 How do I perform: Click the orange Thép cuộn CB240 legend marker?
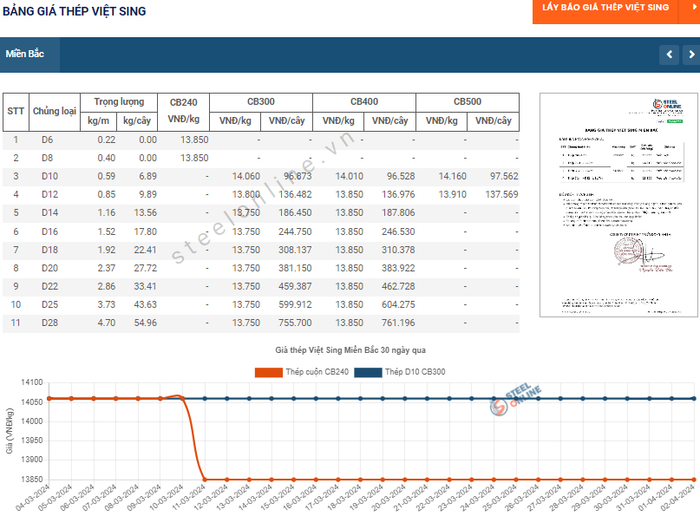pos(268,372)
